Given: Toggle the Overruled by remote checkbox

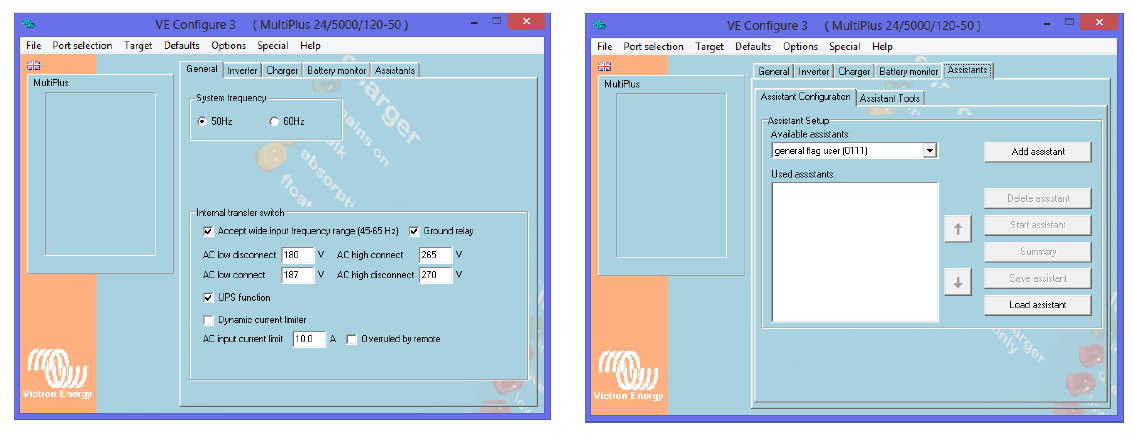Looking at the screenshot, I should pos(352,339).
